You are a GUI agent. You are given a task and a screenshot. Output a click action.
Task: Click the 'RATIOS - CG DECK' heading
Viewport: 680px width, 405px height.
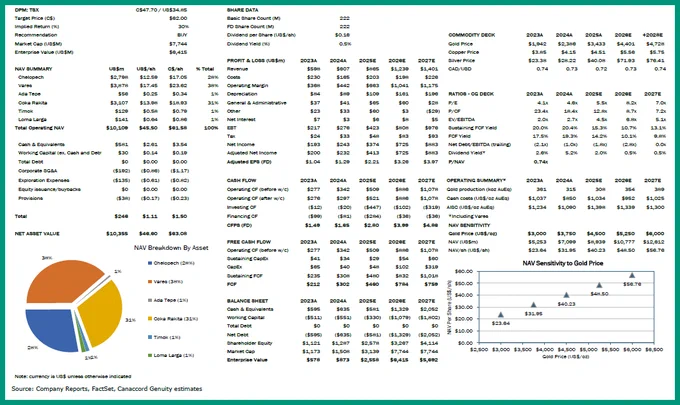pyautogui.click(x=471, y=94)
